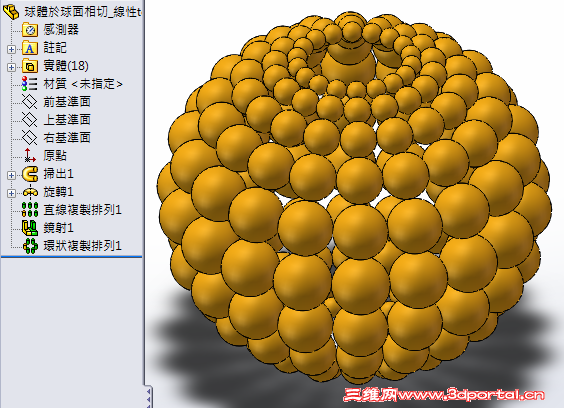Select 前基準面 label in tree
564x408 pixels.
pyautogui.click(x=67, y=102)
